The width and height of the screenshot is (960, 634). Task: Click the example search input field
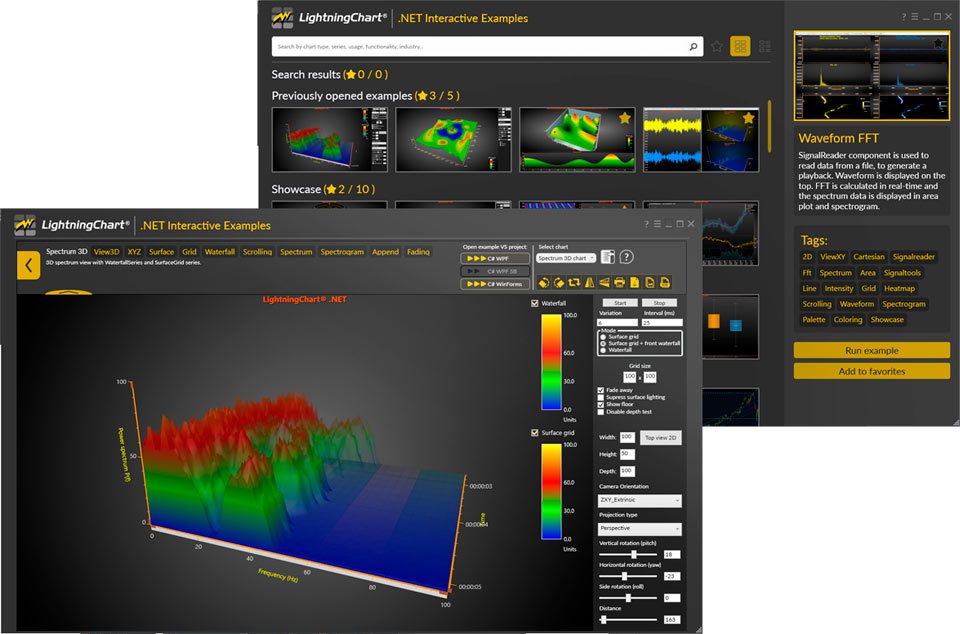click(x=487, y=47)
